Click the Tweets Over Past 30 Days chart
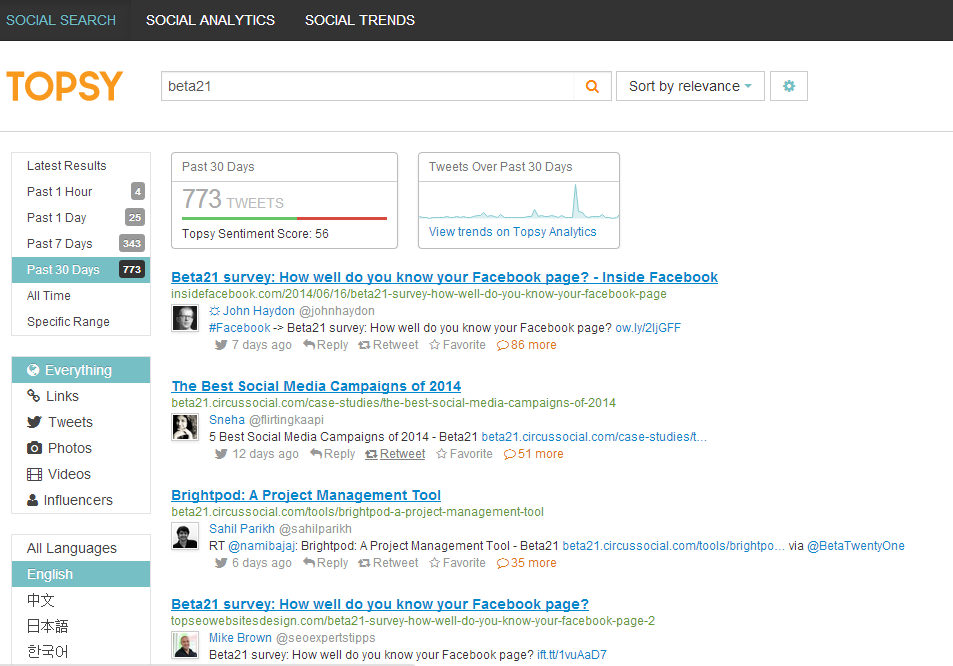This screenshot has height=666, width=953. click(x=518, y=201)
